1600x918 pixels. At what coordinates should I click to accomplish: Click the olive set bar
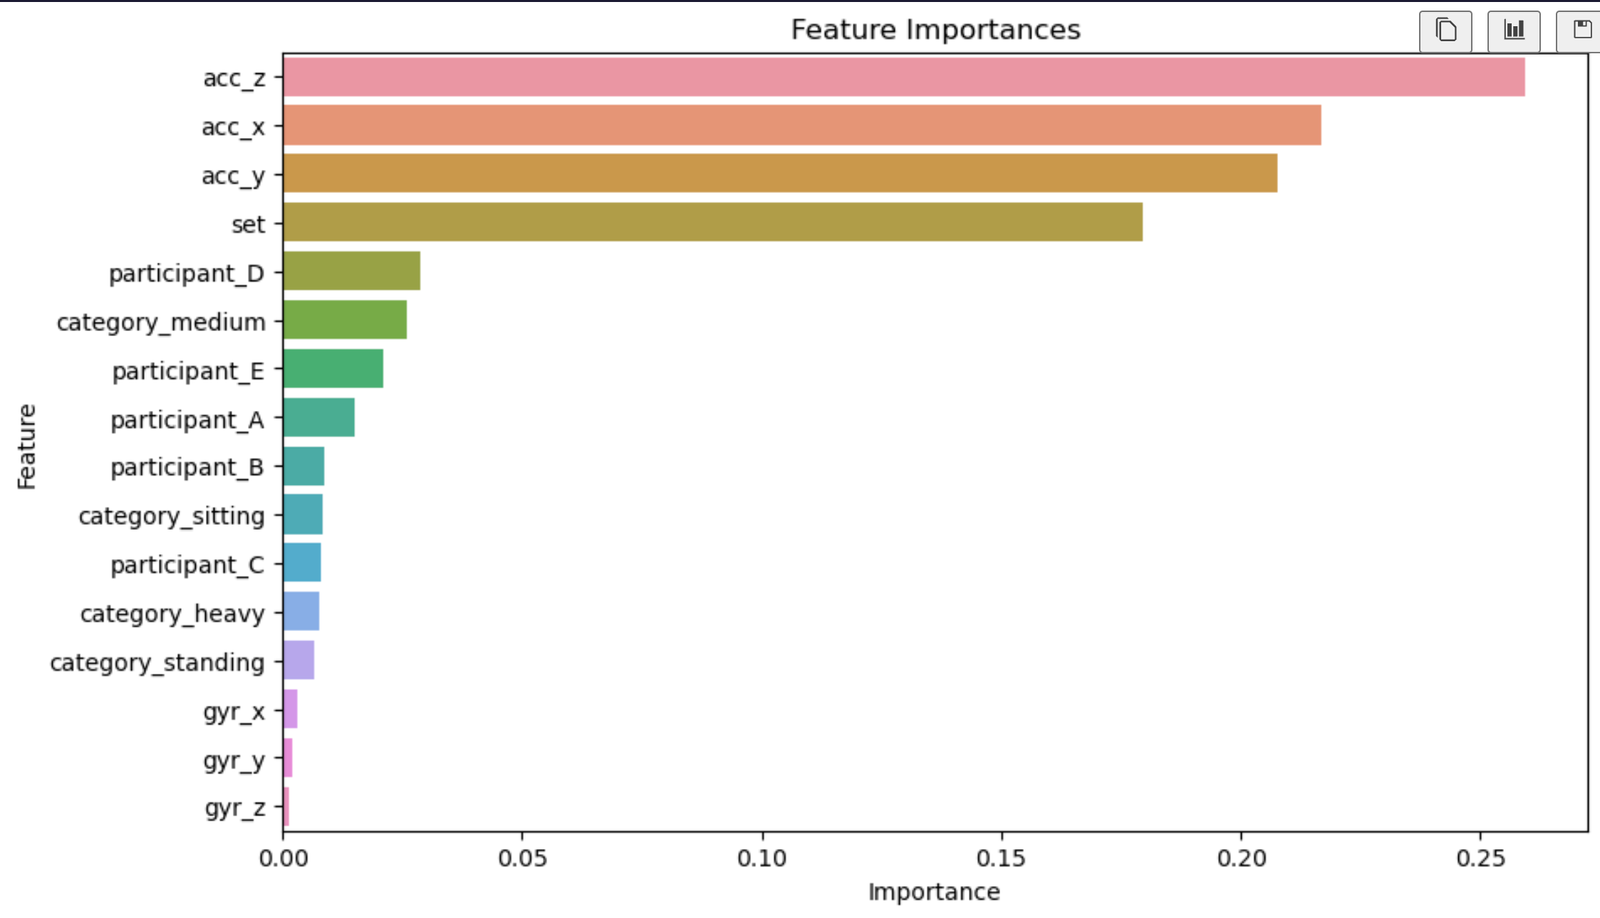(712, 223)
